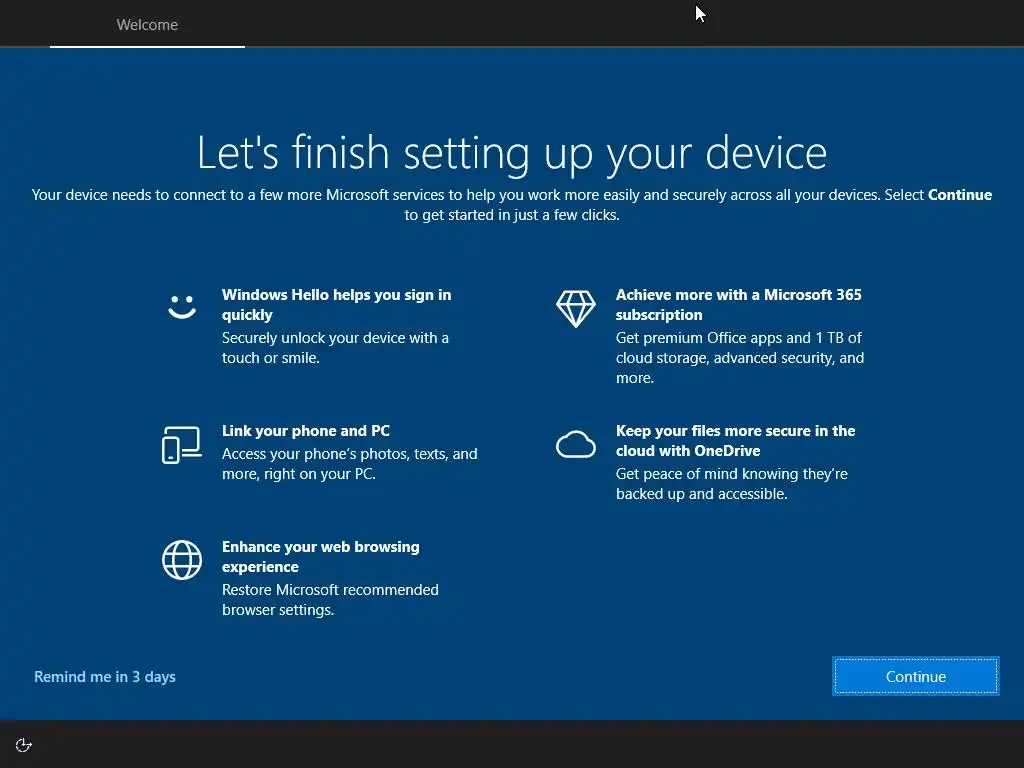1024x768 pixels.
Task: Click the "Your device needs to connect" paragraph
Action: click(512, 204)
